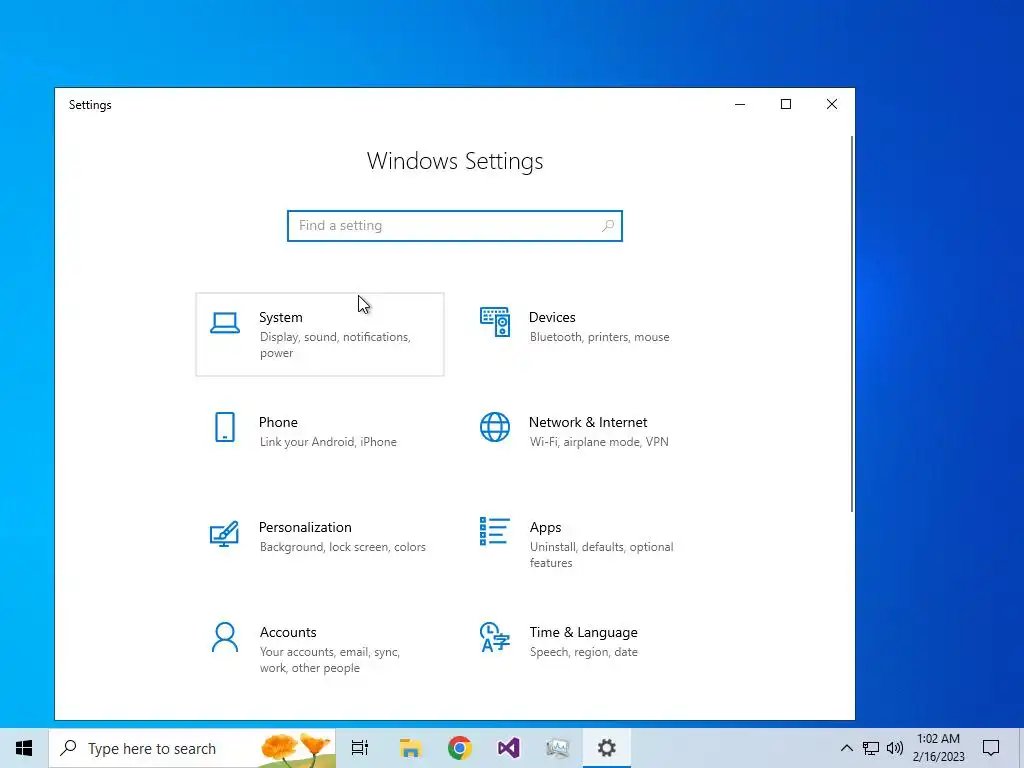Open the System settings laptop icon
Image resolution: width=1024 pixels, height=768 pixels.
tap(225, 323)
